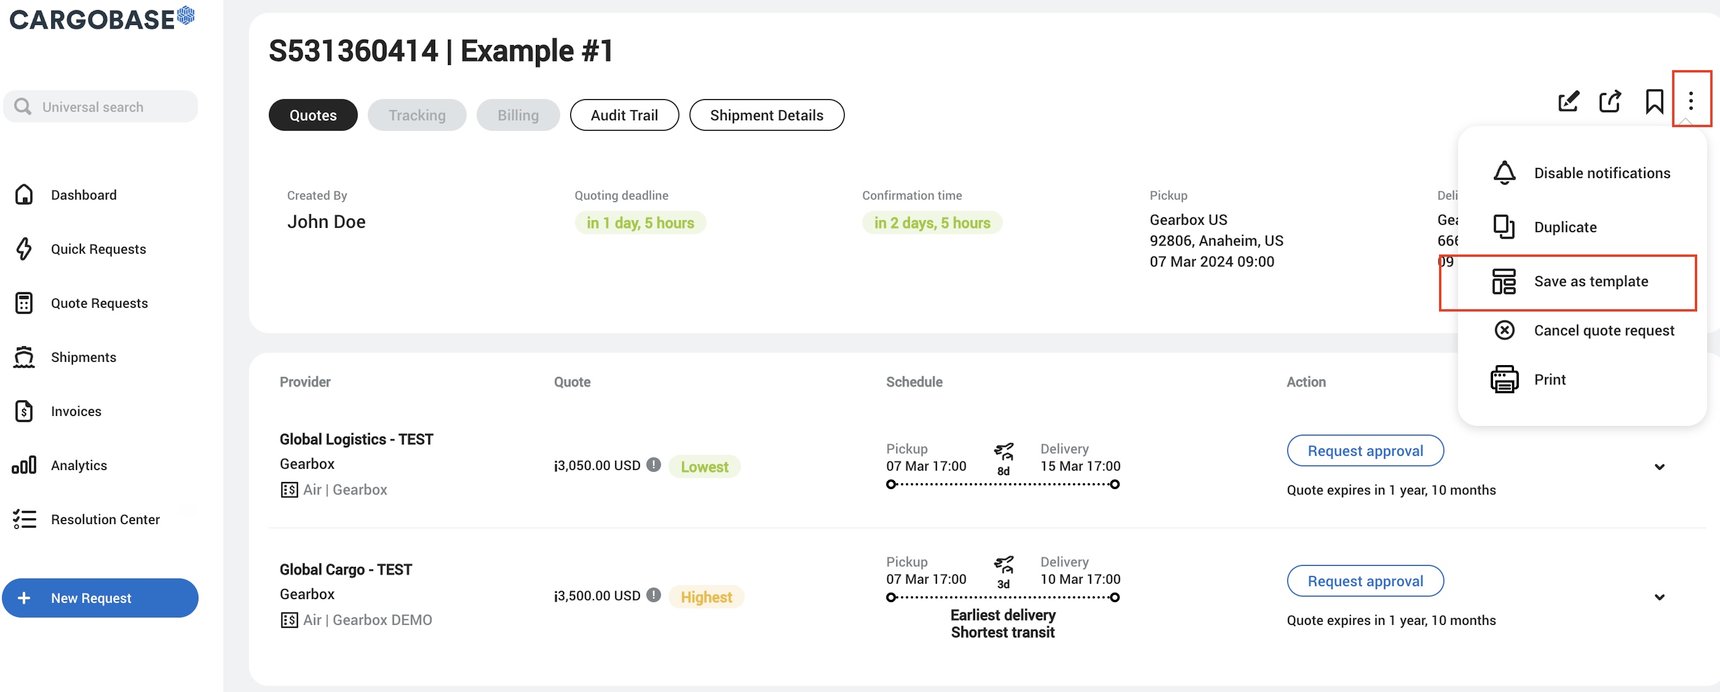Open Analytics from the sidebar

79,465
